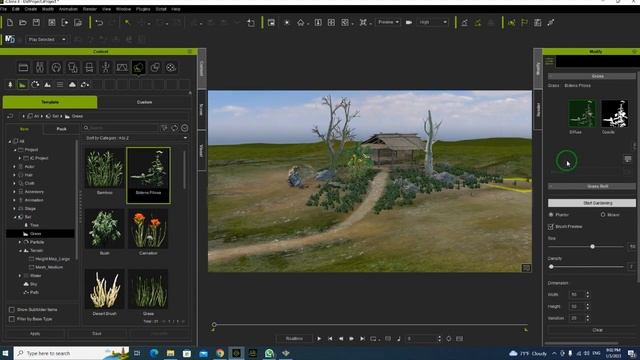Viewport: 640px width, 360px height.
Task: Click the Particle sub-category icon
Action: [35, 84]
